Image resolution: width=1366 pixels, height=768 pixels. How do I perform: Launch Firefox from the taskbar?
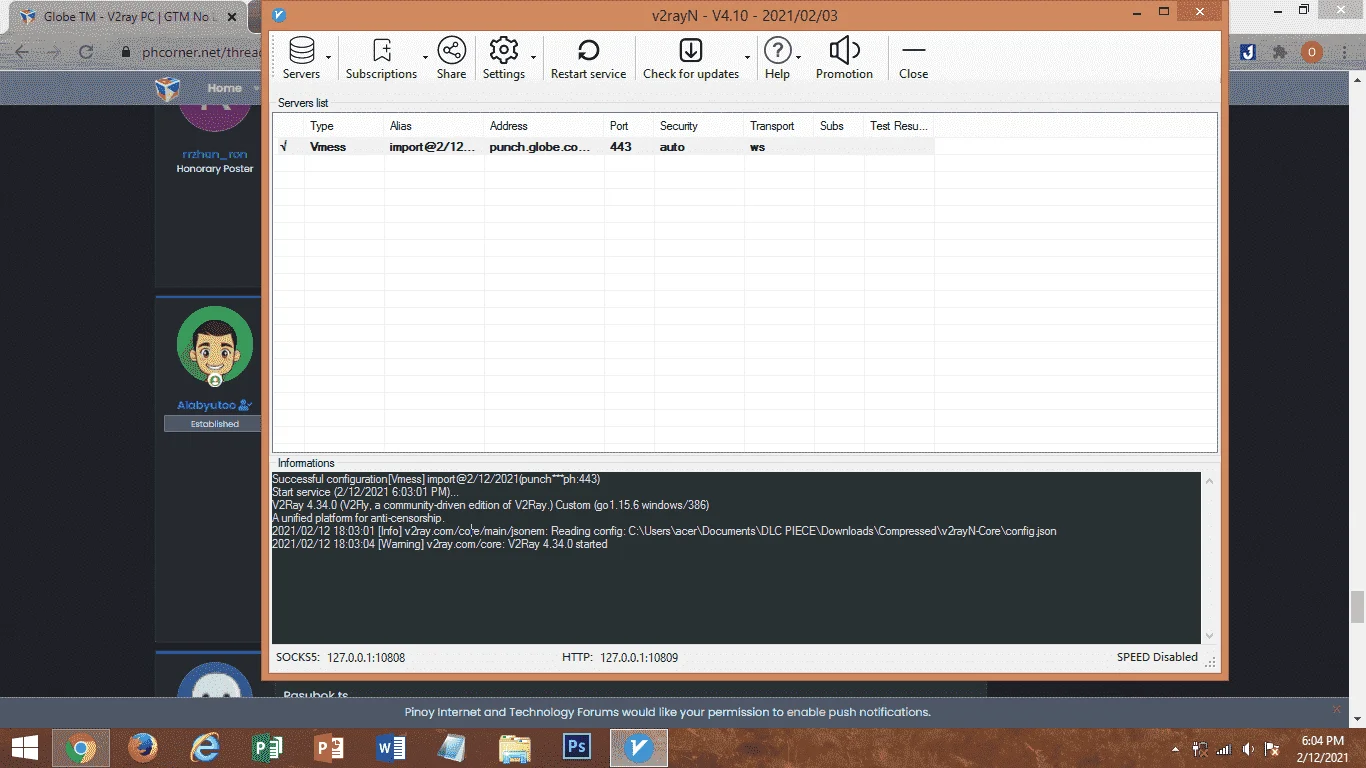(143, 748)
